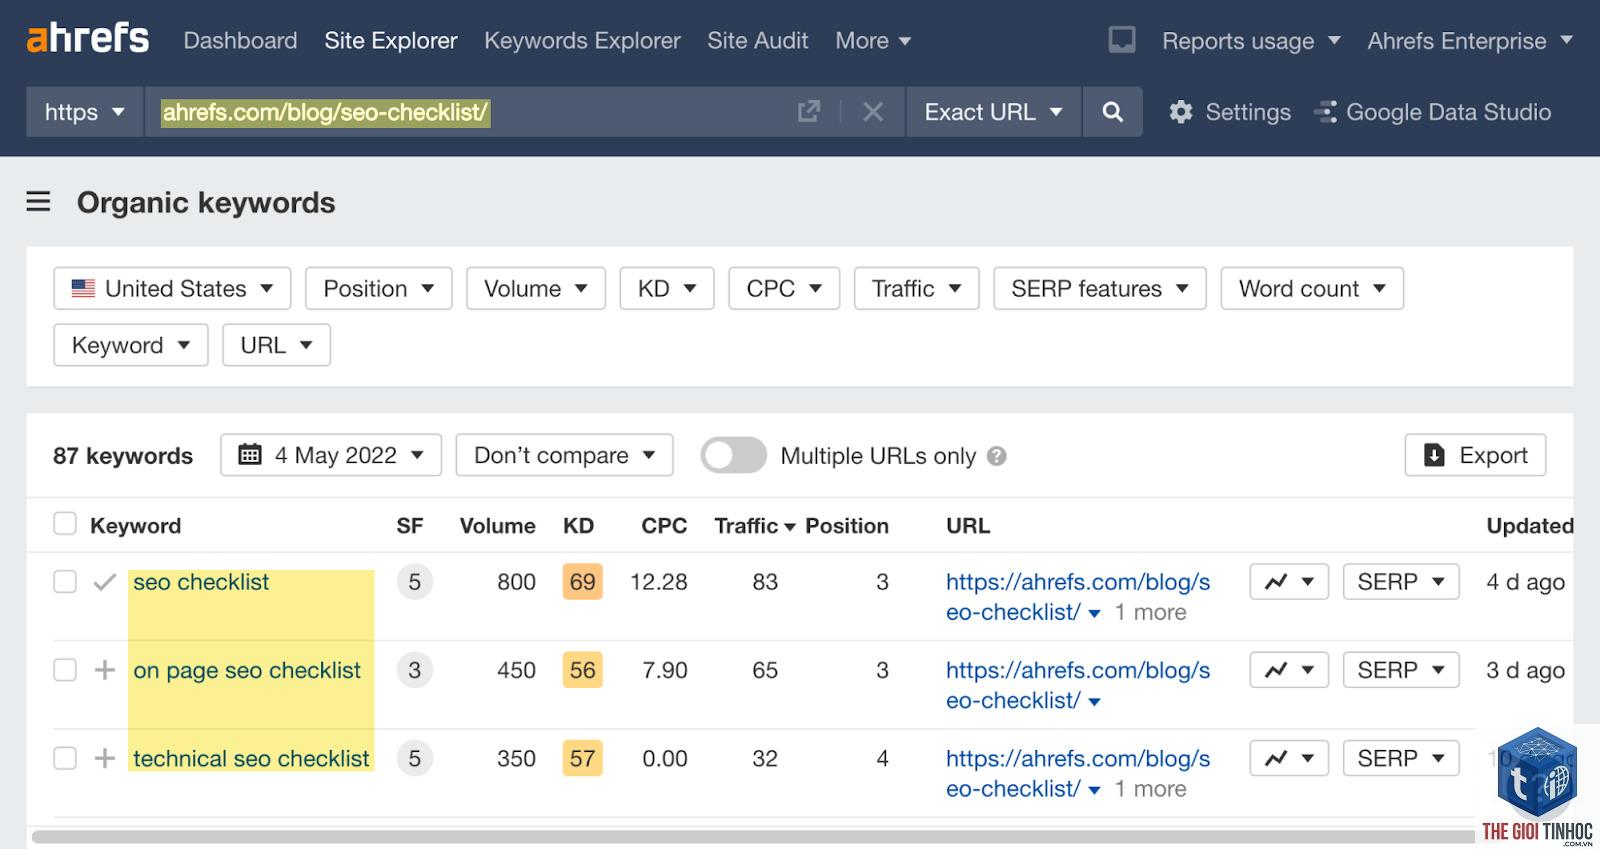Clear the URL with the X icon
1600x849 pixels.
pyautogui.click(x=873, y=111)
